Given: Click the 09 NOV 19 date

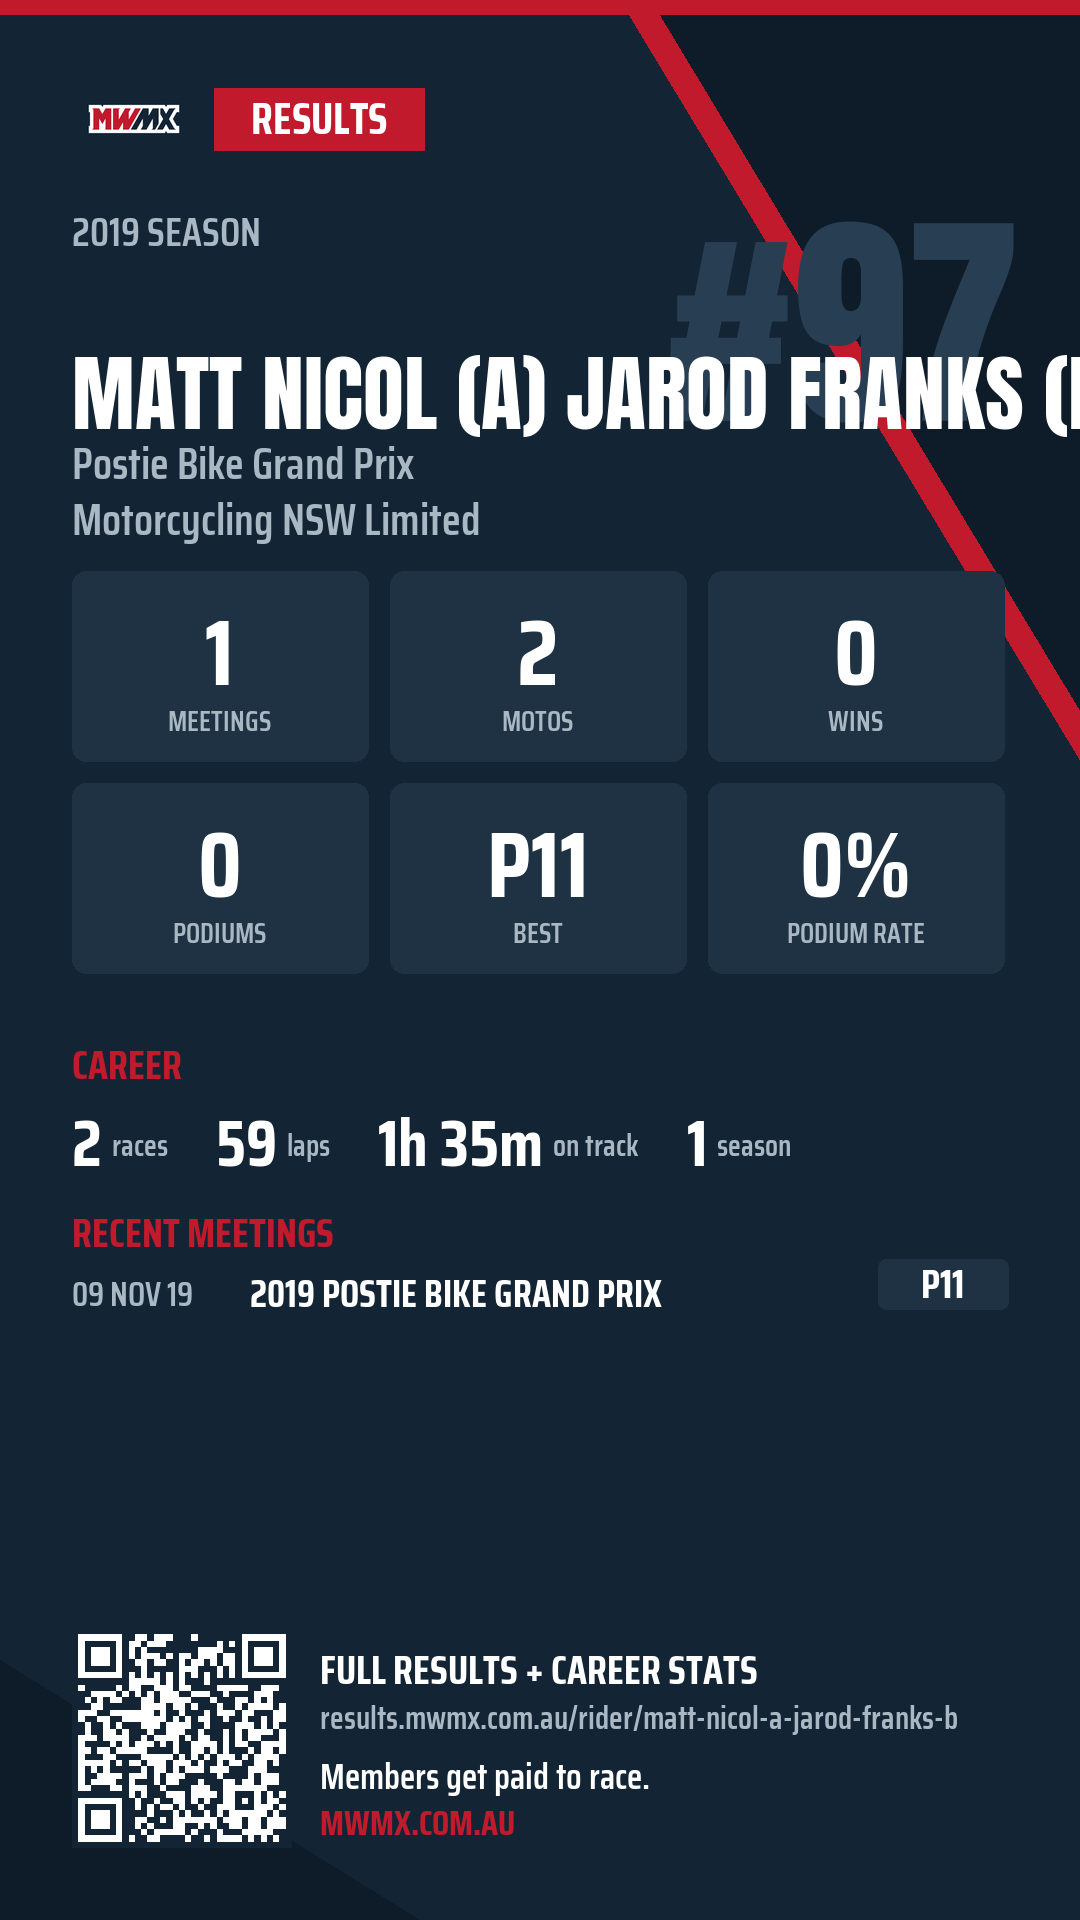Looking at the screenshot, I should 132,1294.
